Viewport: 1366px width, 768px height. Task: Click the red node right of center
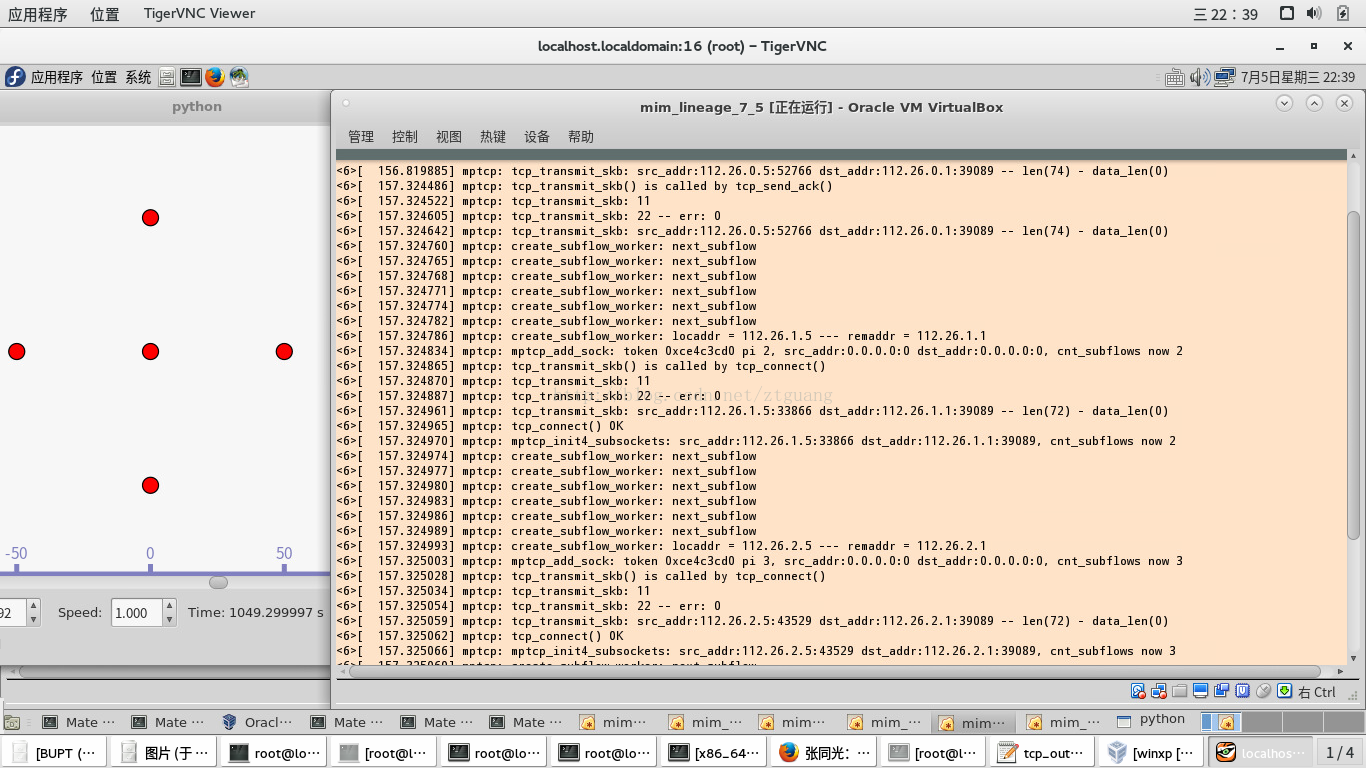click(284, 352)
